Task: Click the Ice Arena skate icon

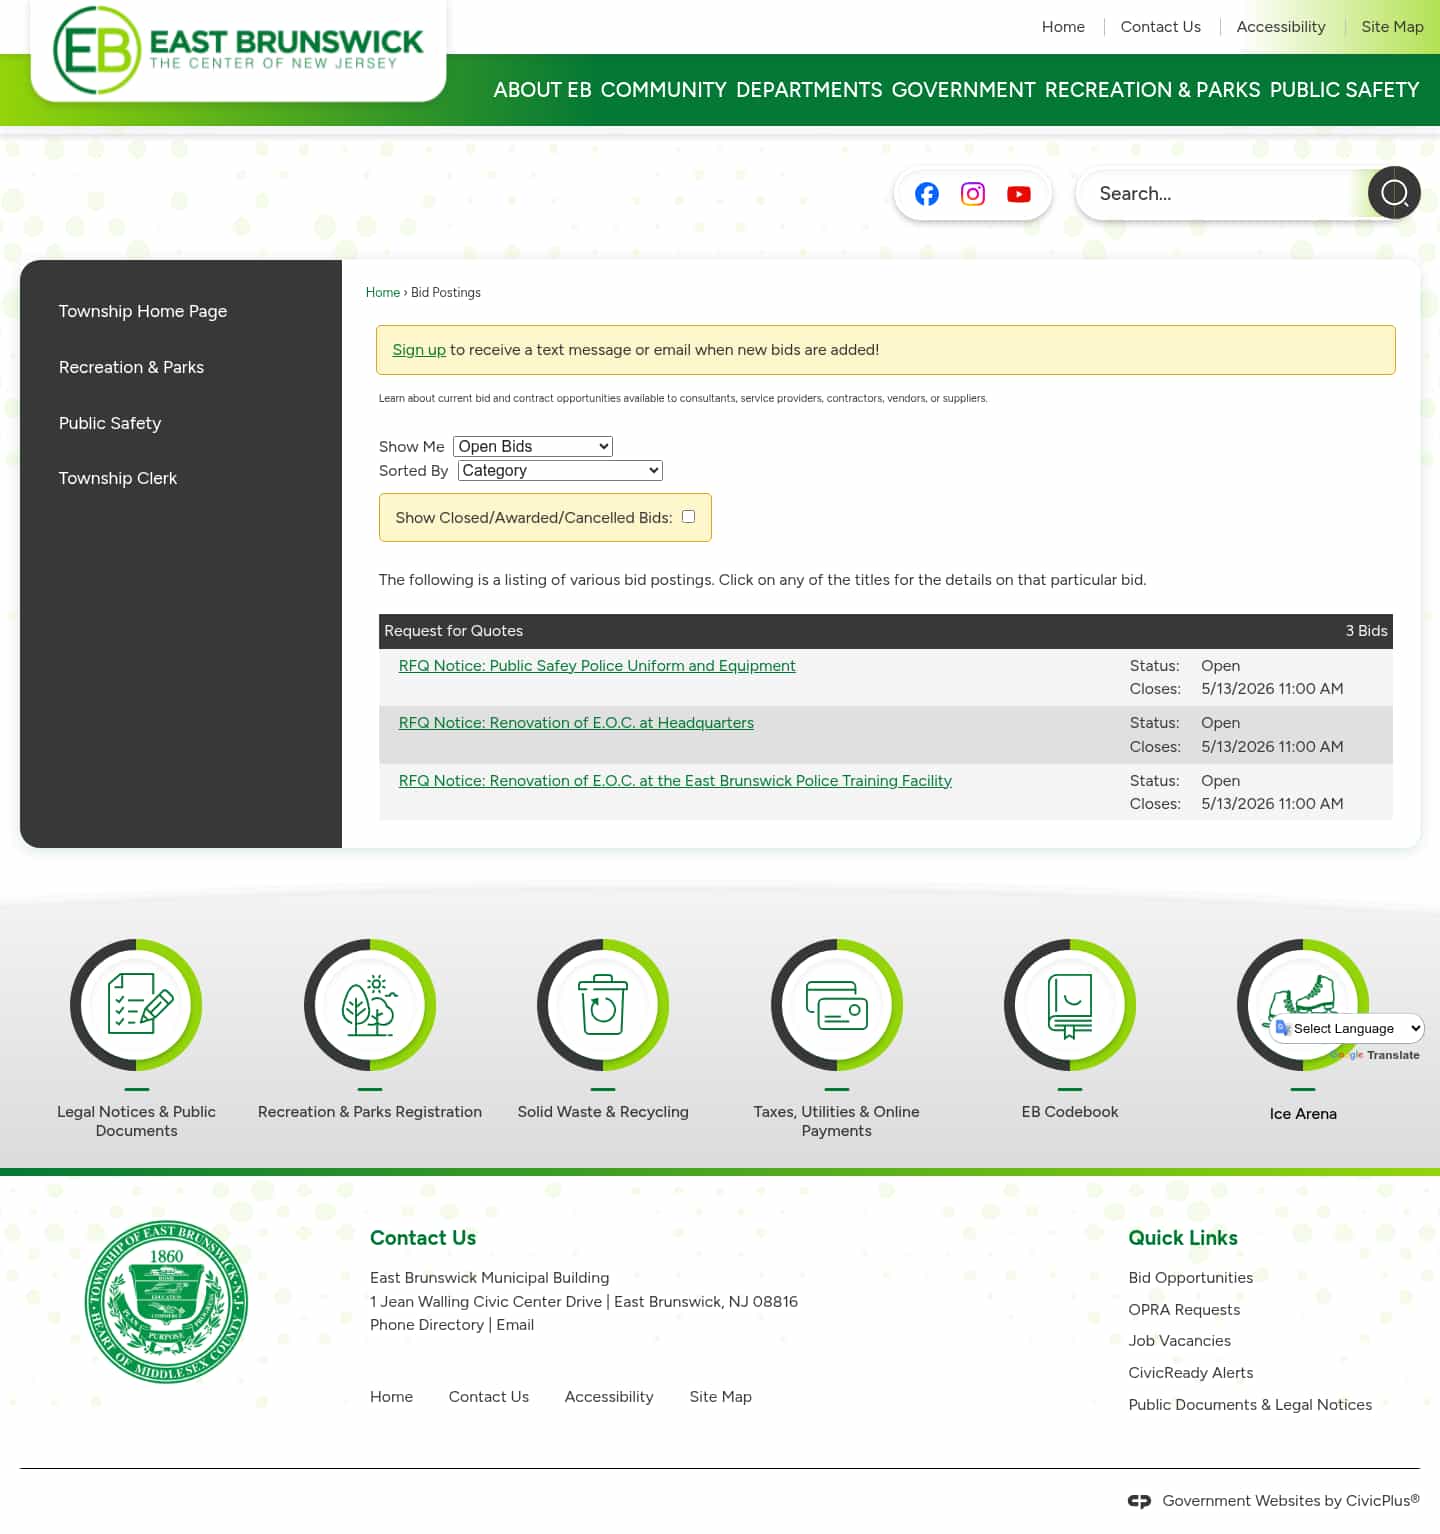Action: point(1303,1005)
